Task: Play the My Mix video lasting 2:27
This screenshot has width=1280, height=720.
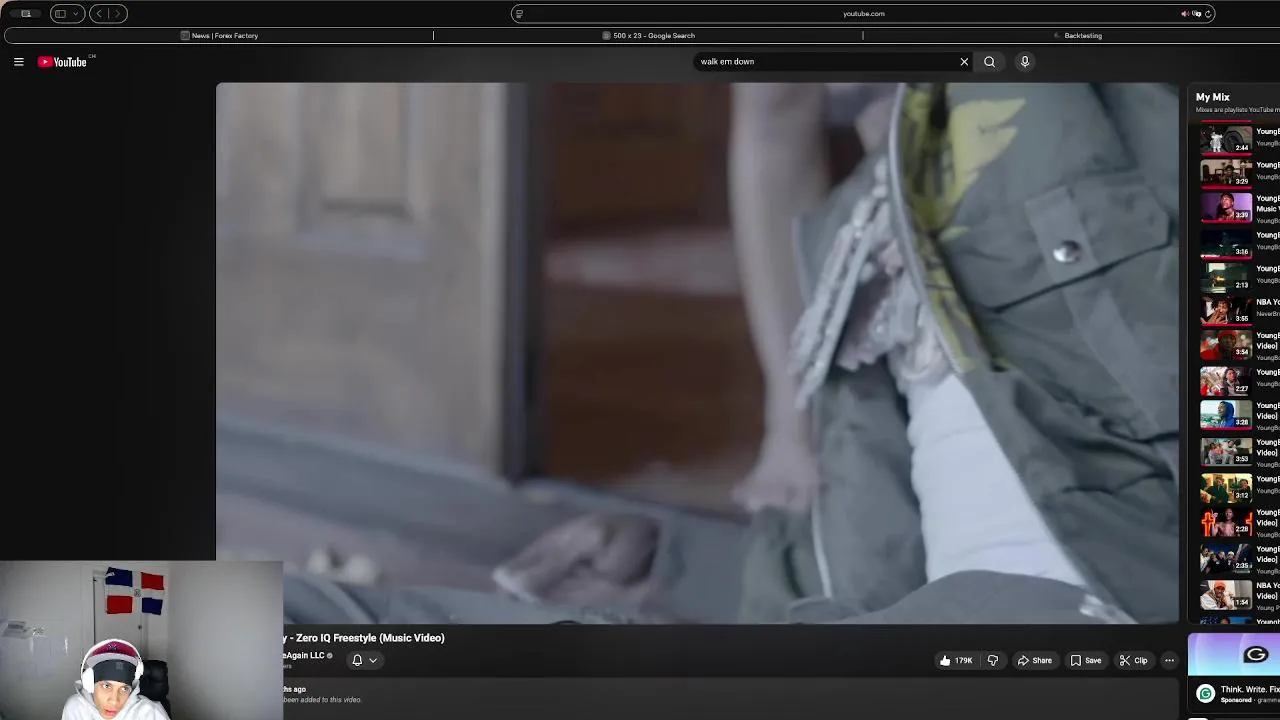Action: pos(1225,381)
